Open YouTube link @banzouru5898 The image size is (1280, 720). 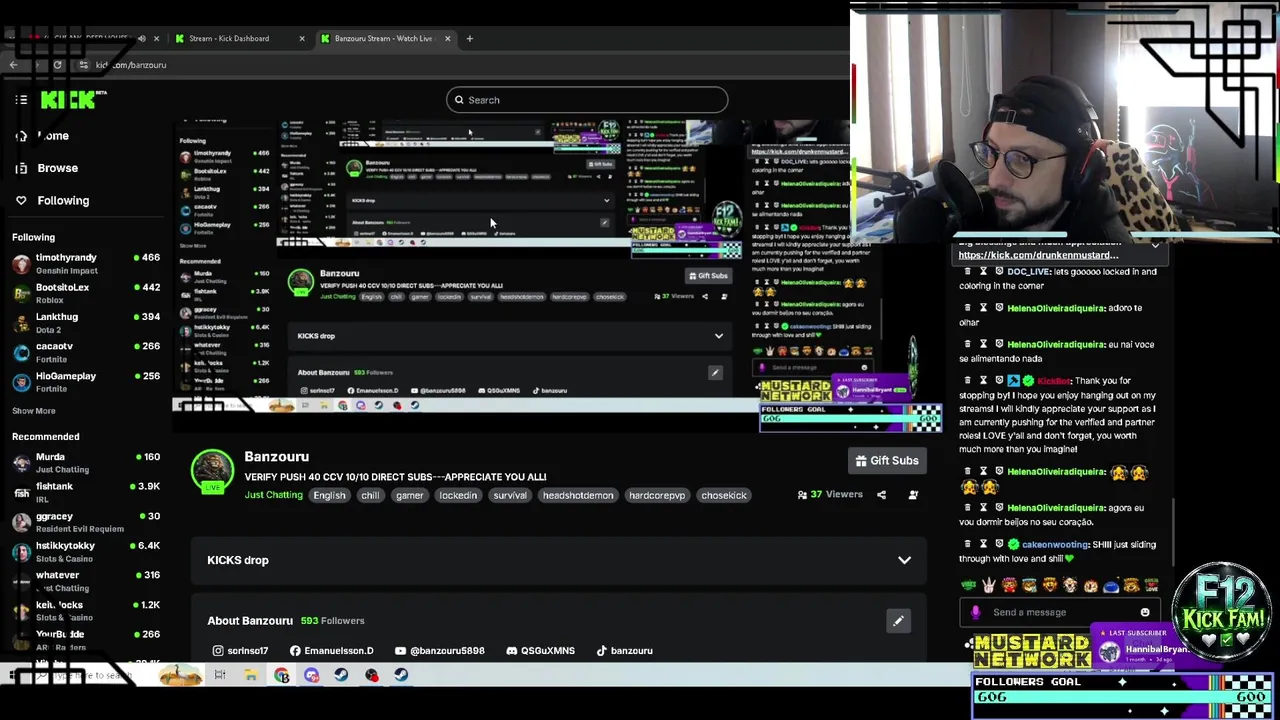click(x=440, y=651)
